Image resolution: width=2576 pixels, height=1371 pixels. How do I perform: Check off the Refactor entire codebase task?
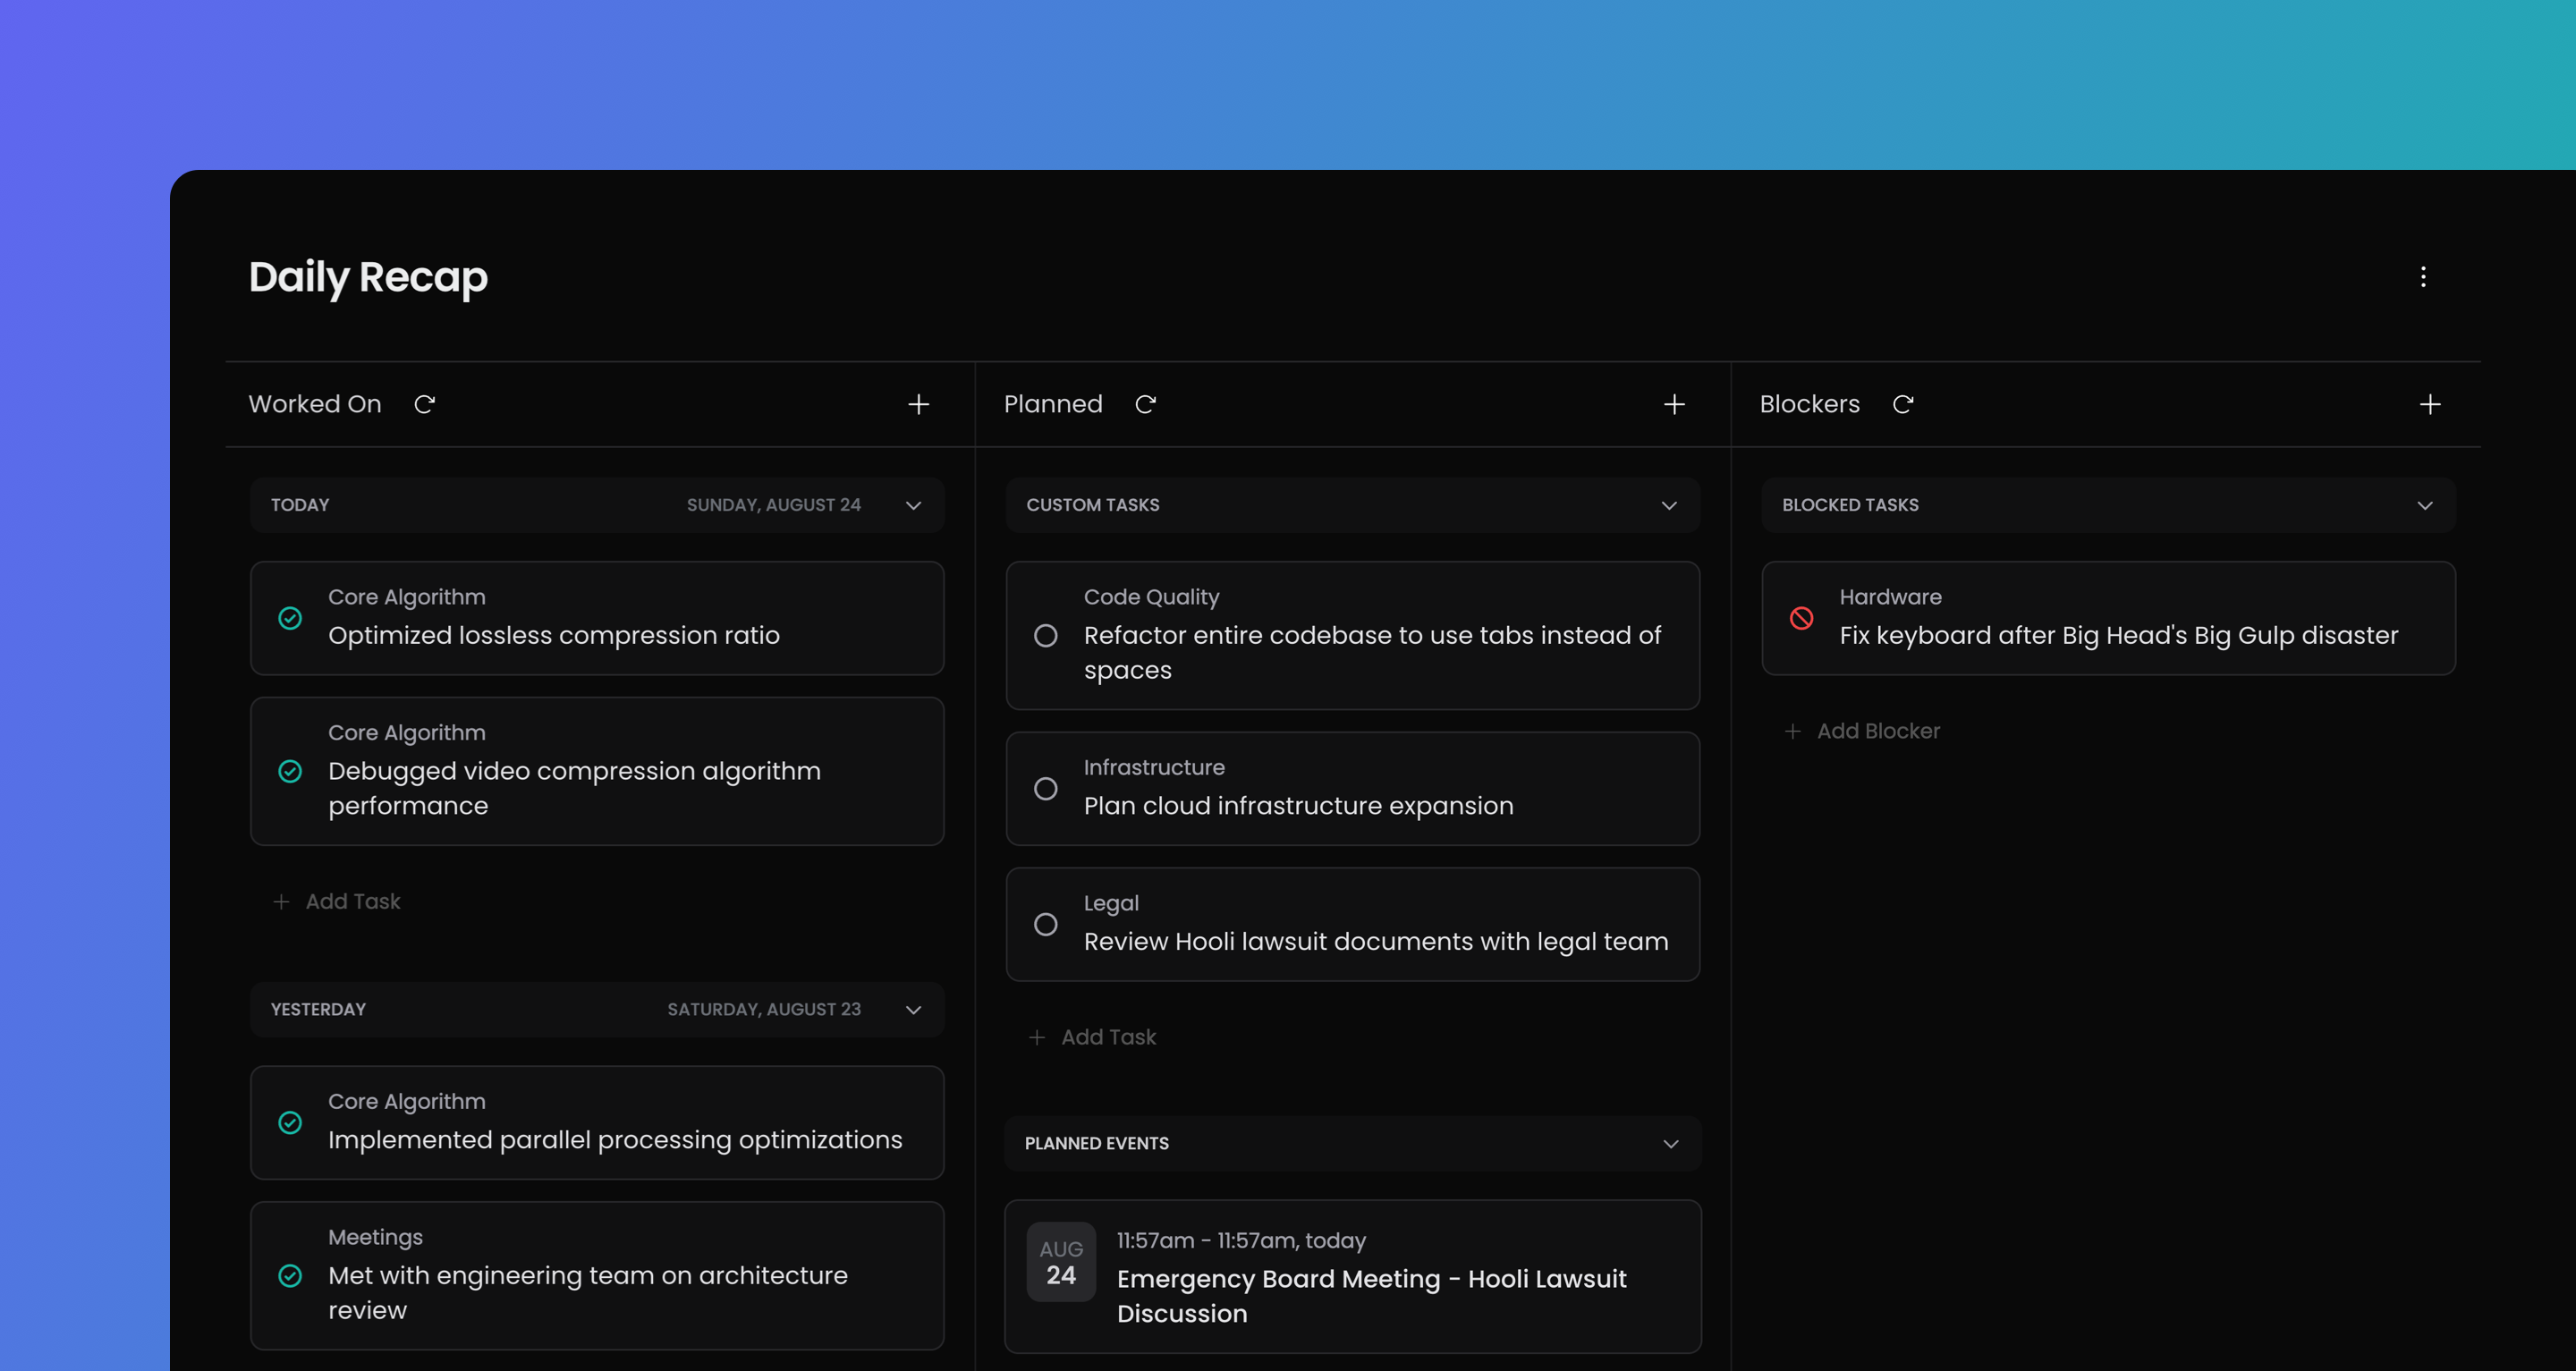1045,636
